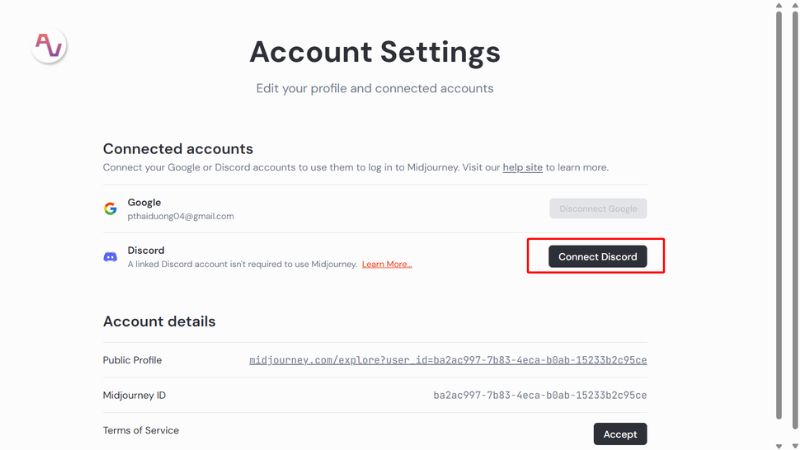This screenshot has height=450, width=800.
Task: Click the outer scrollbar's up arrow
Action: pyautogui.click(x=795, y=5)
